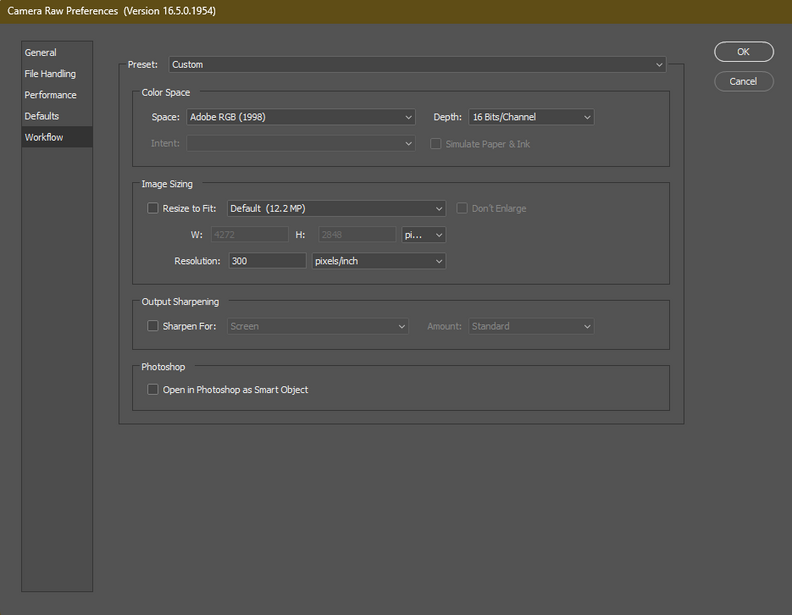
Task: Click the Camera Raw Preferences title bar text
Action: 112,11
